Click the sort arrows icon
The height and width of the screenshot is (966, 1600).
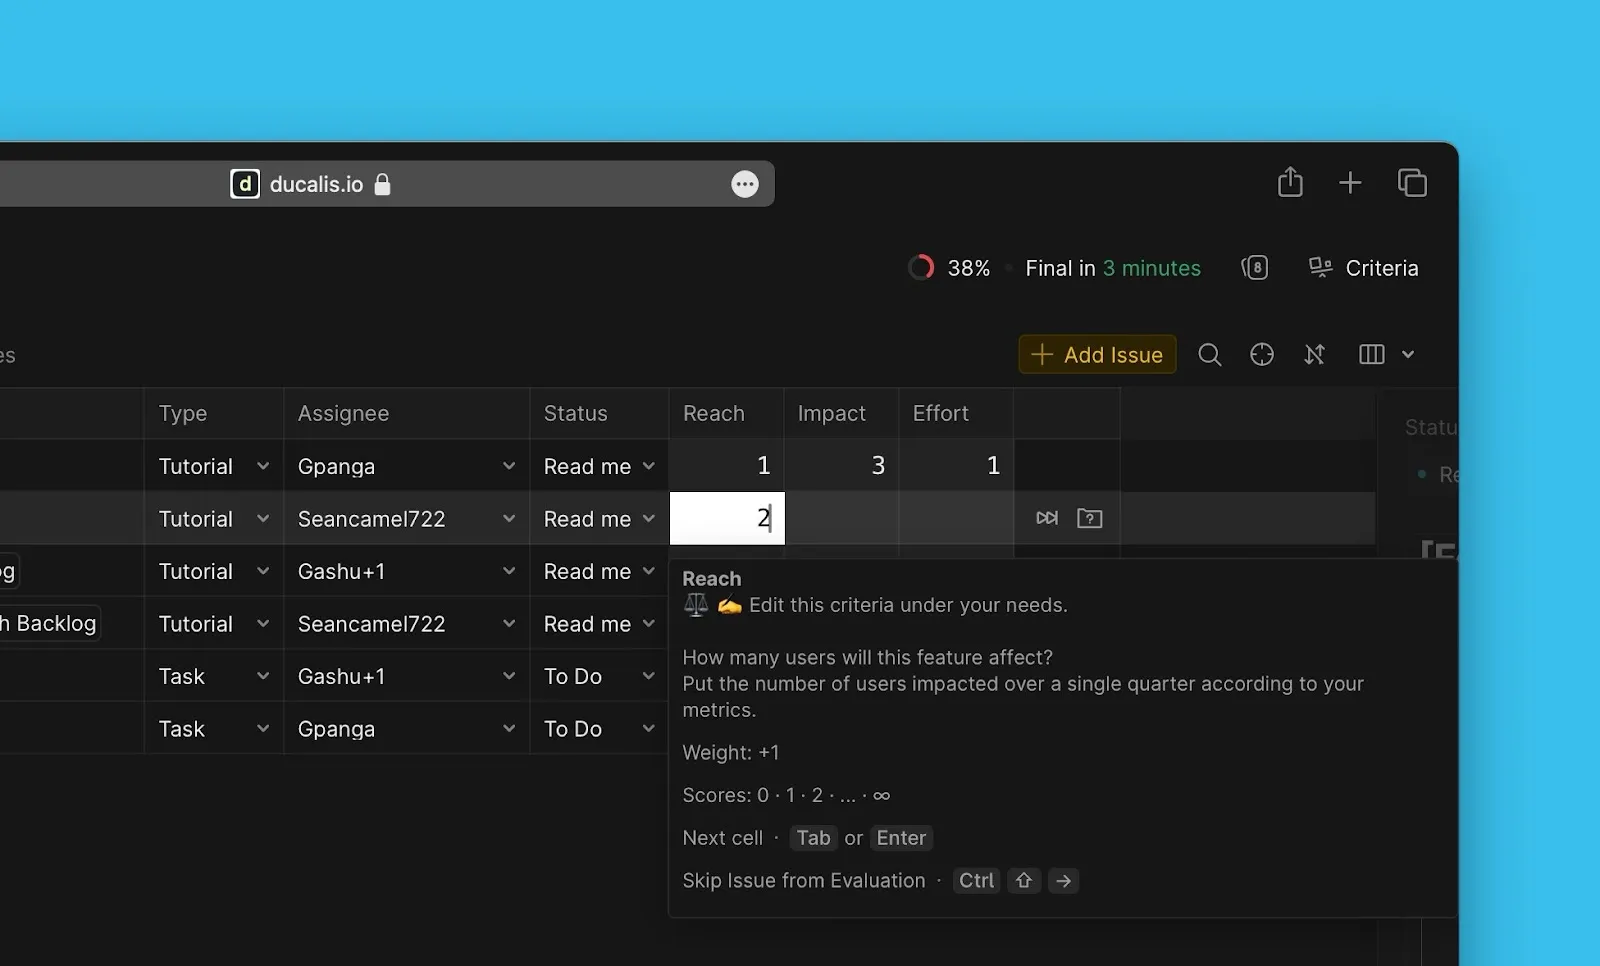click(x=1314, y=355)
